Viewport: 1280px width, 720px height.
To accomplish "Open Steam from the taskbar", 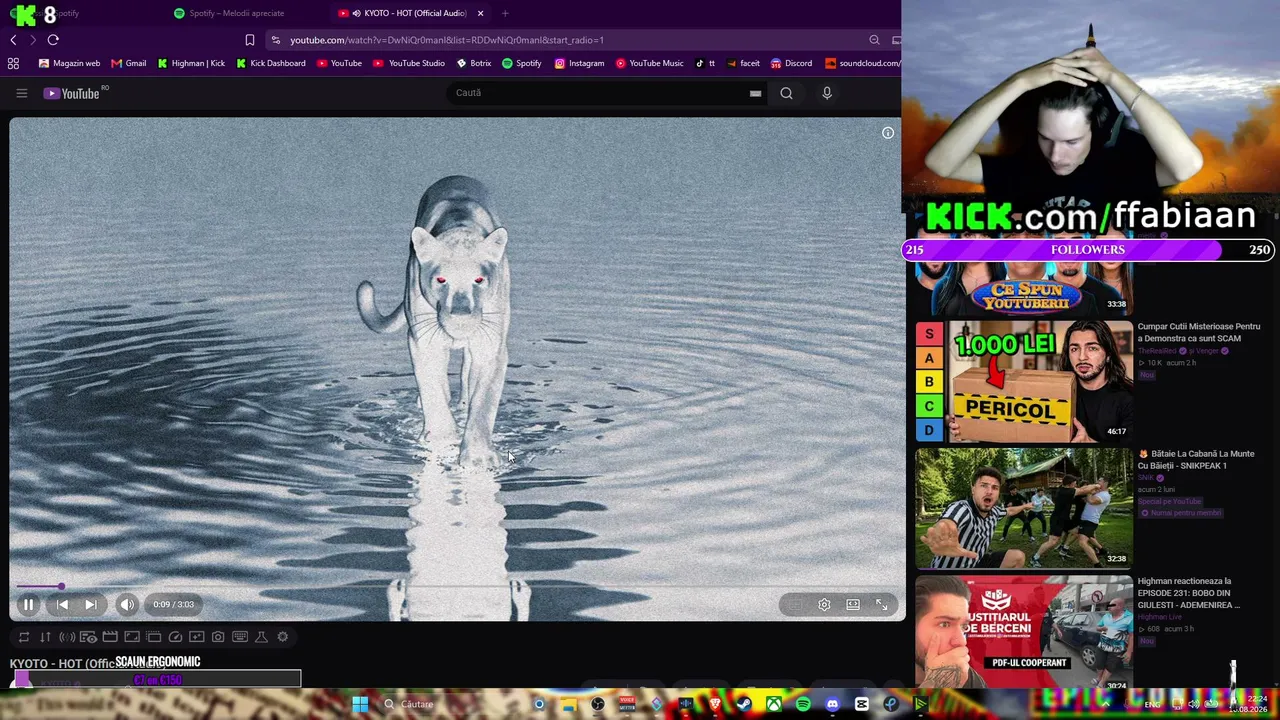I will pyautogui.click(x=744, y=704).
